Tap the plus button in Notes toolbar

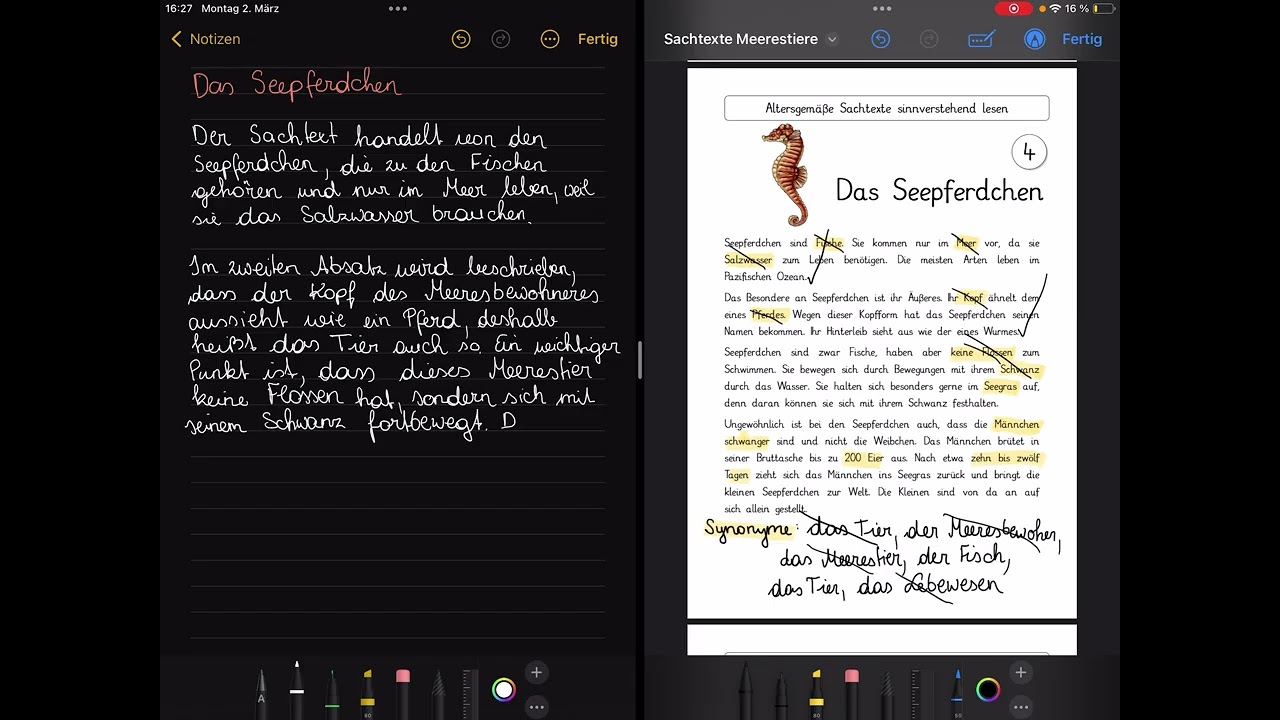tap(536, 673)
